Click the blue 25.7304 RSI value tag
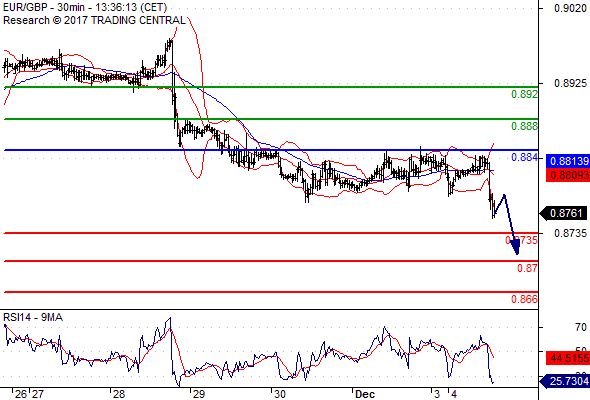Viewport: 590px width, 400px height. pos(565,382)
